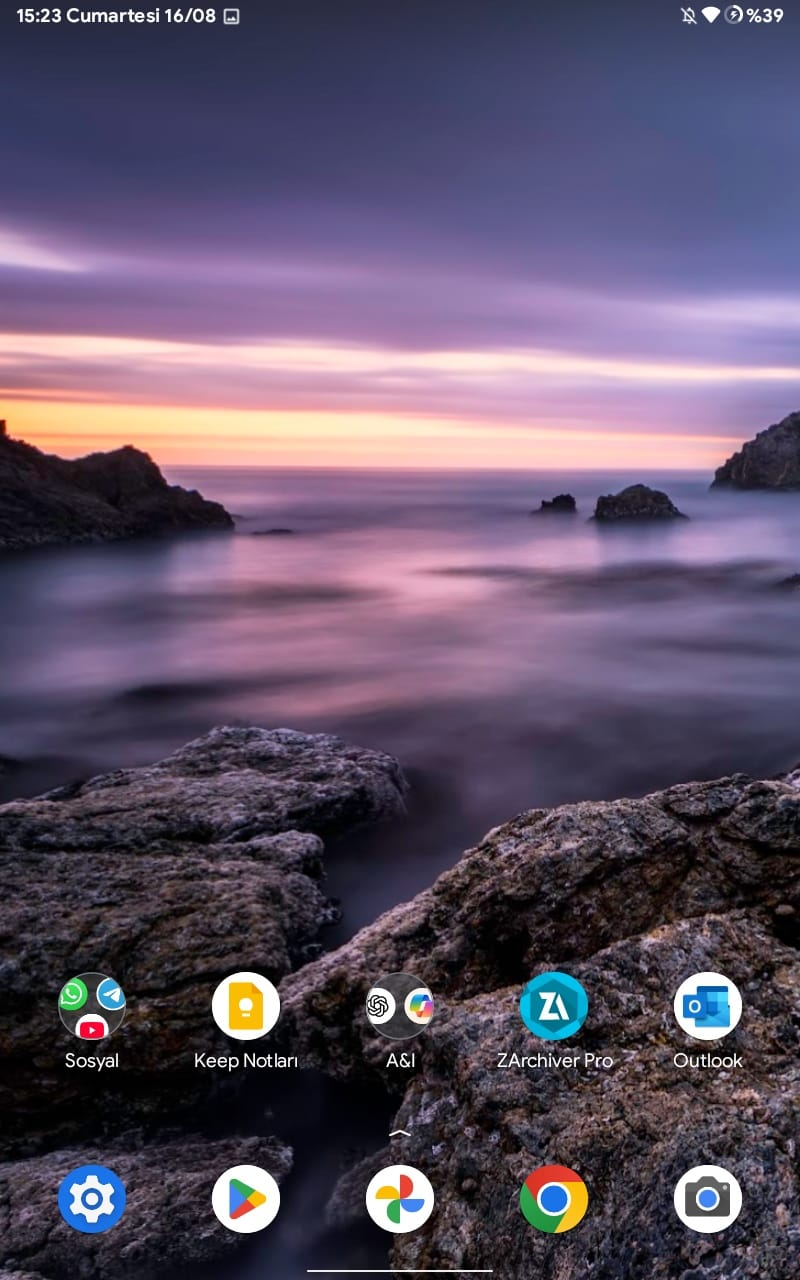
Task: Open the Sosyal app folder
Action: pyautogui.click(x=92, y=1006)
